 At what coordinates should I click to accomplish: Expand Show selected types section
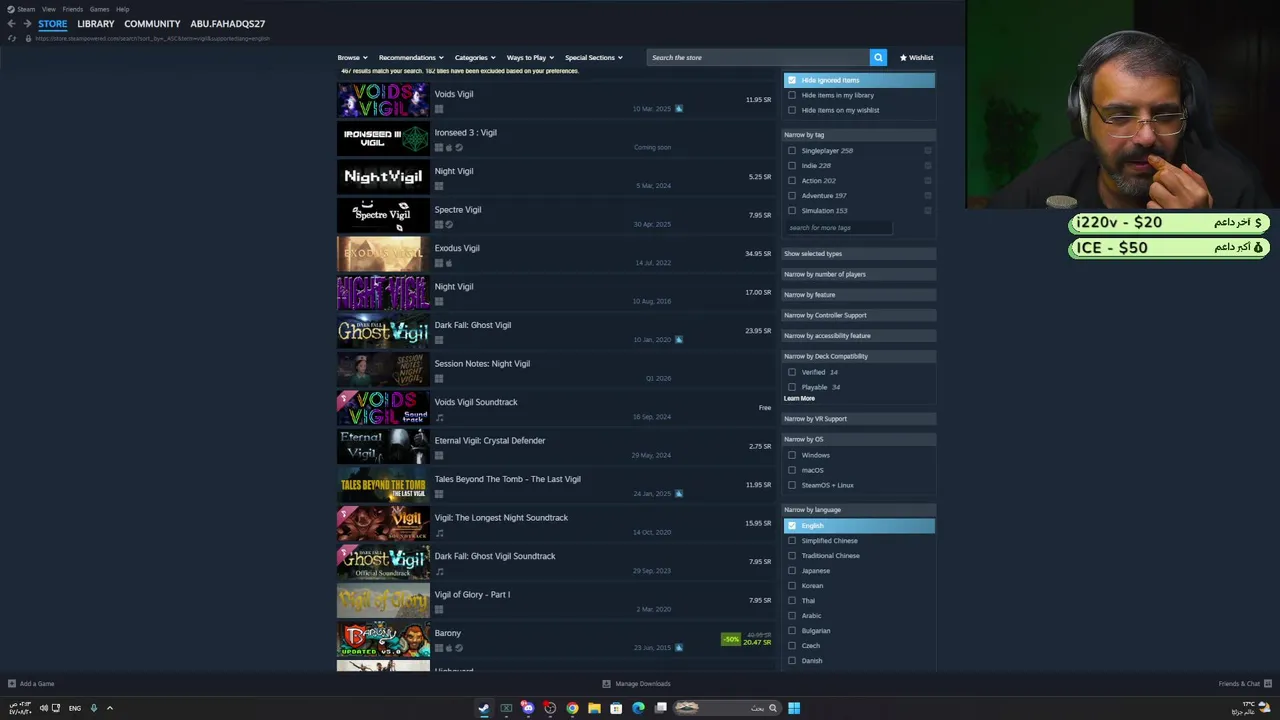[859, 254]
